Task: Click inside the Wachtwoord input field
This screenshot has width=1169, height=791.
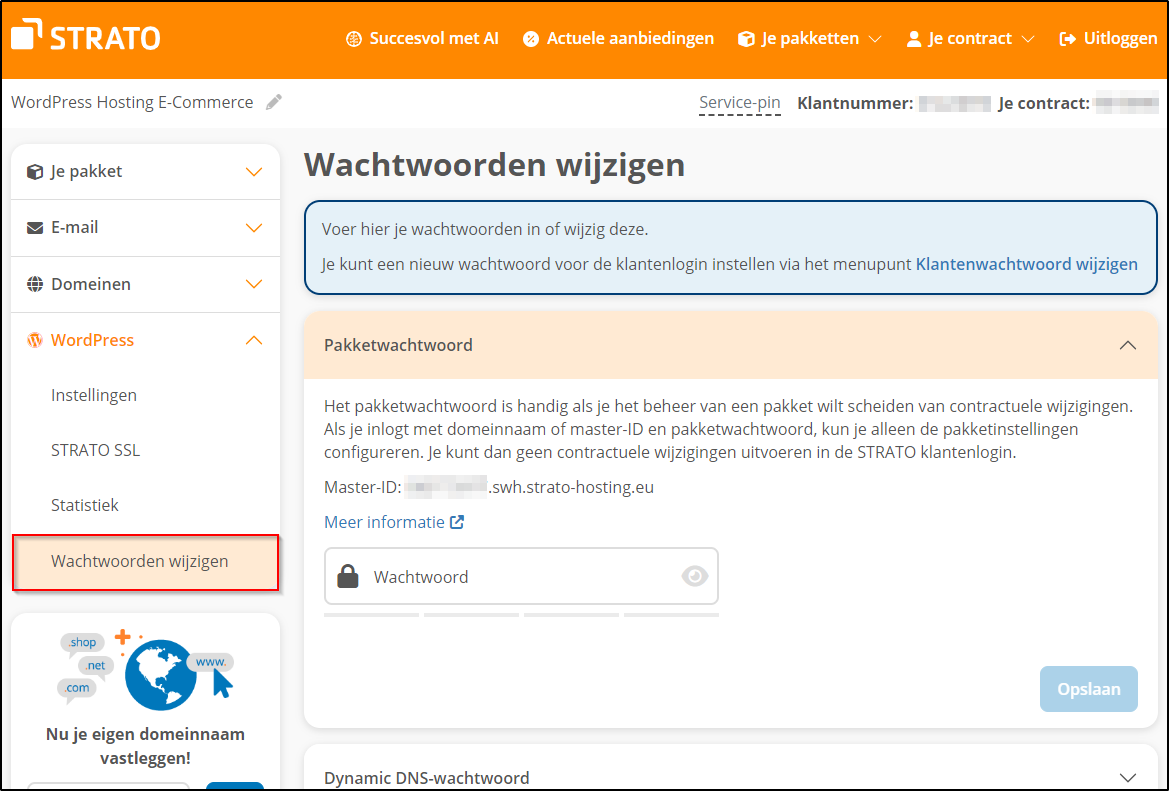Action: [500, 576]
